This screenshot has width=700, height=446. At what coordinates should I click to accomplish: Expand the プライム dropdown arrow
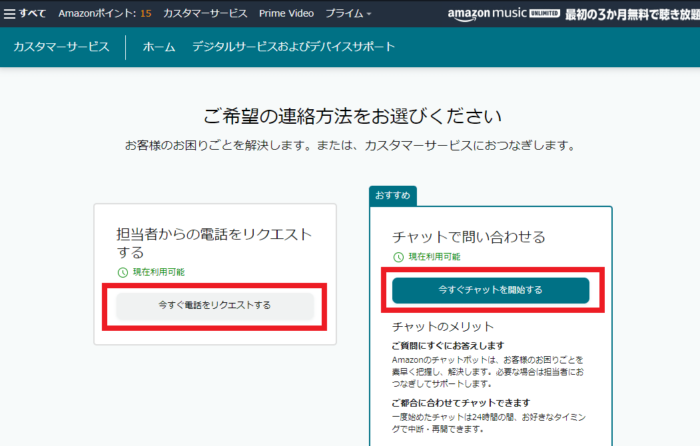[369, 14]
